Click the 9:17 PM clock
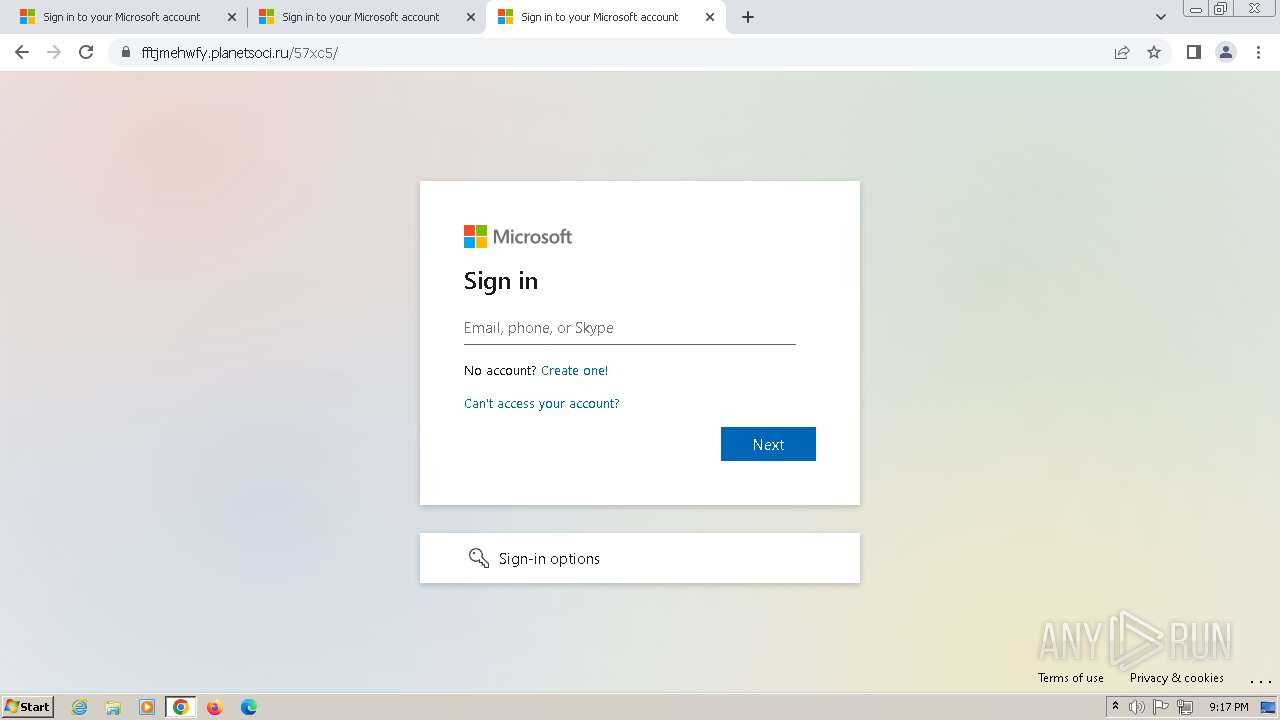This screenshot has height=720, width=1280. point(1228,707)
